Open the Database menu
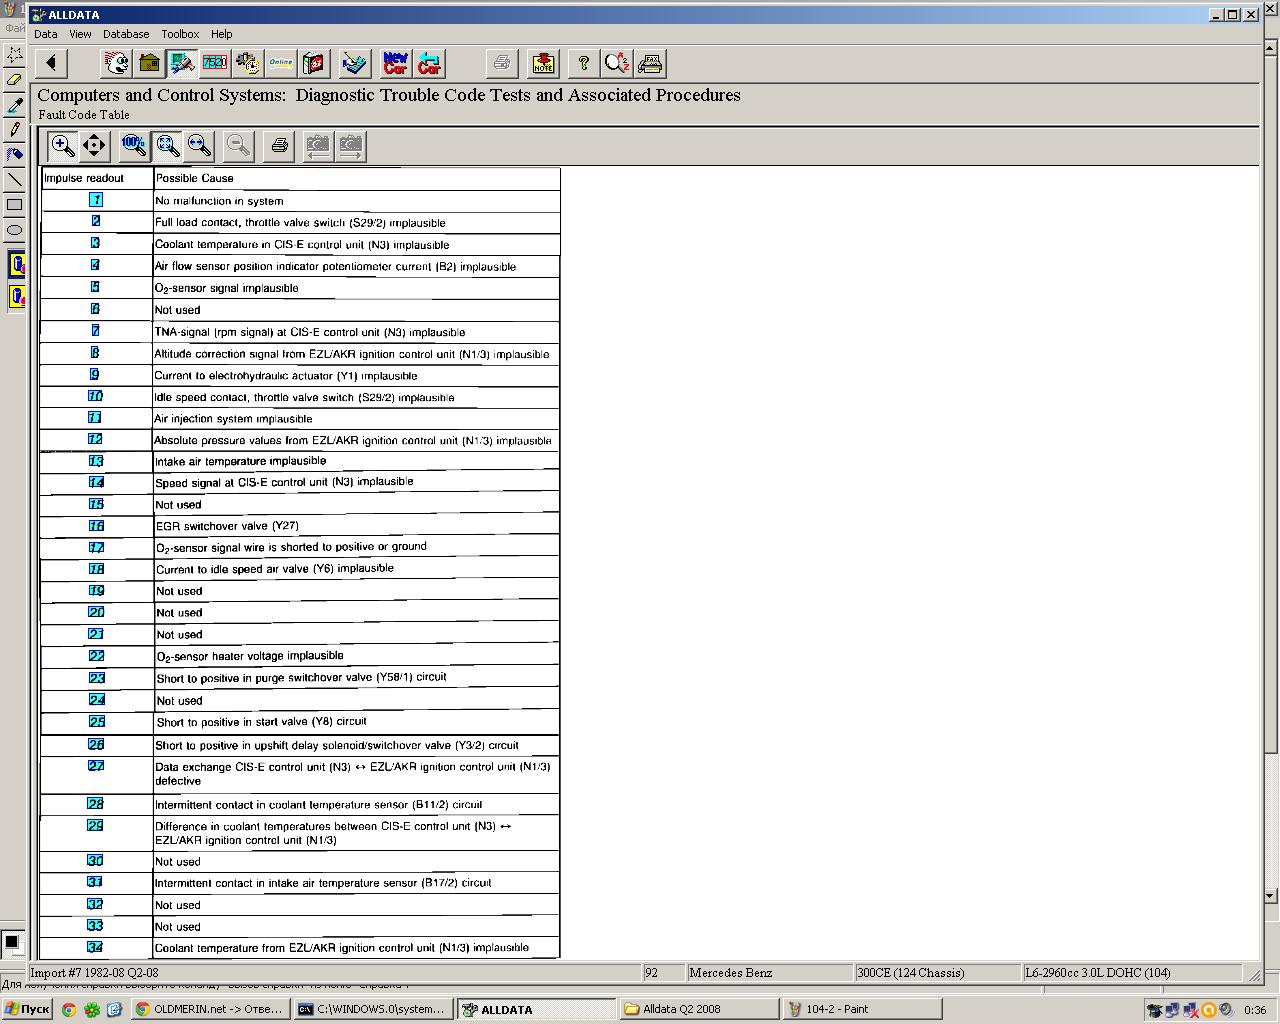Viewport: 1280px width, 1024px height. pyautogui.click(x=126, y=34)
